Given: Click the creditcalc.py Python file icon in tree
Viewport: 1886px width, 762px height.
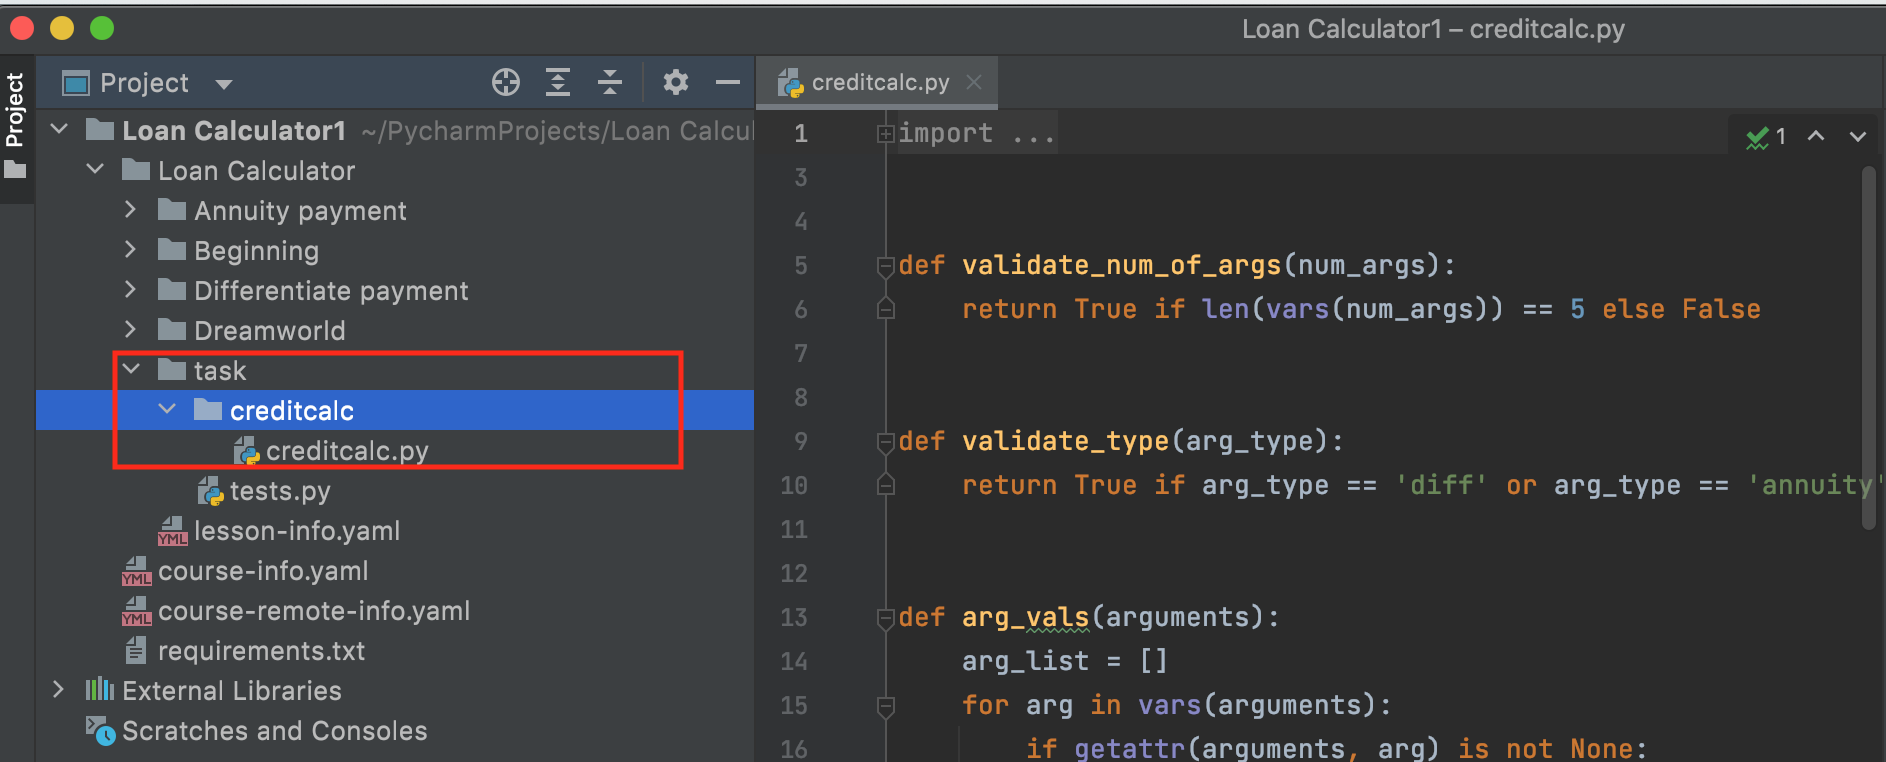Looking at the screenshot, I should pos(246,451).
